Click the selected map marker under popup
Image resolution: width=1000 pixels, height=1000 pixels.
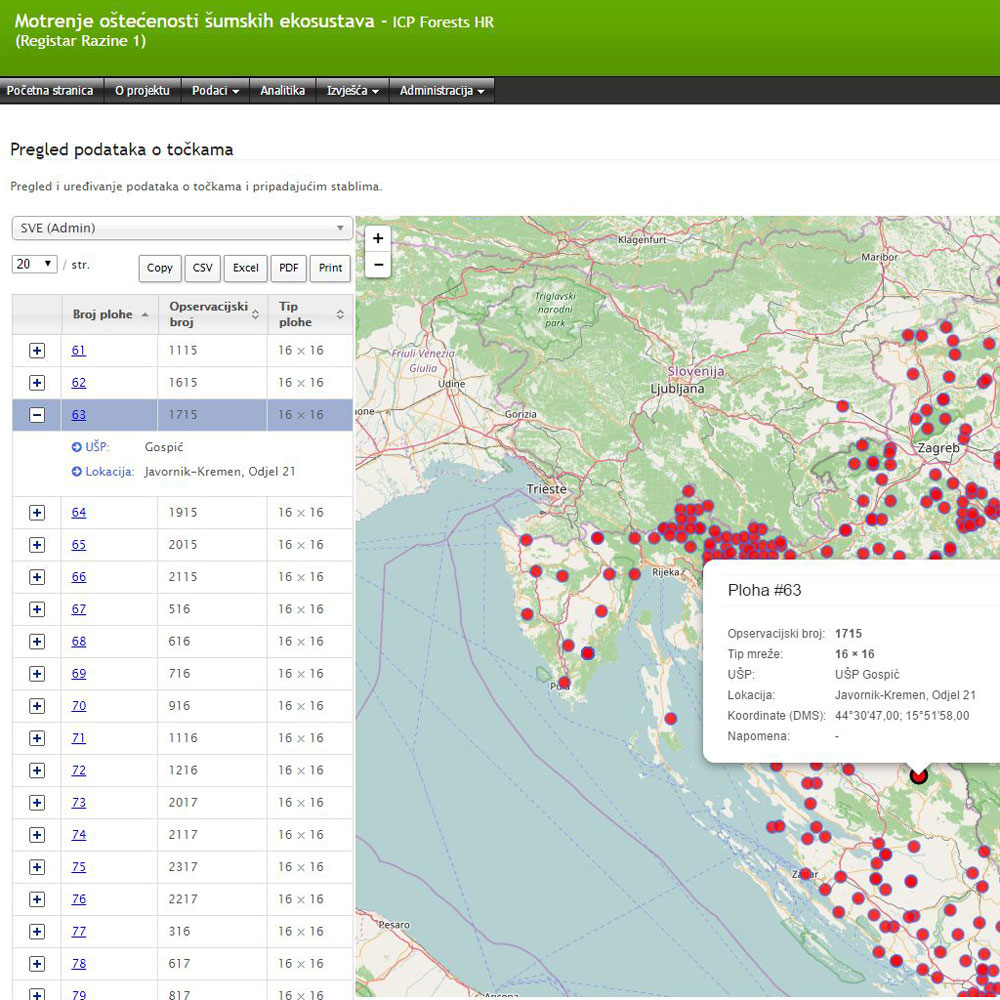click(919, 775)
